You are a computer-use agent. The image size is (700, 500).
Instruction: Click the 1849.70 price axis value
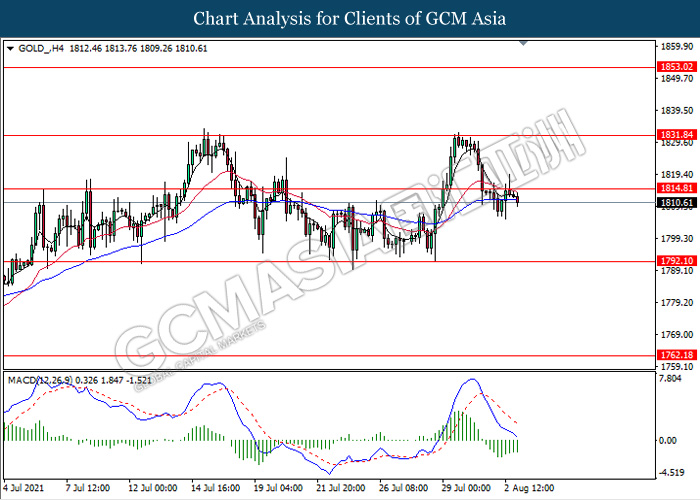click(677, 79)
